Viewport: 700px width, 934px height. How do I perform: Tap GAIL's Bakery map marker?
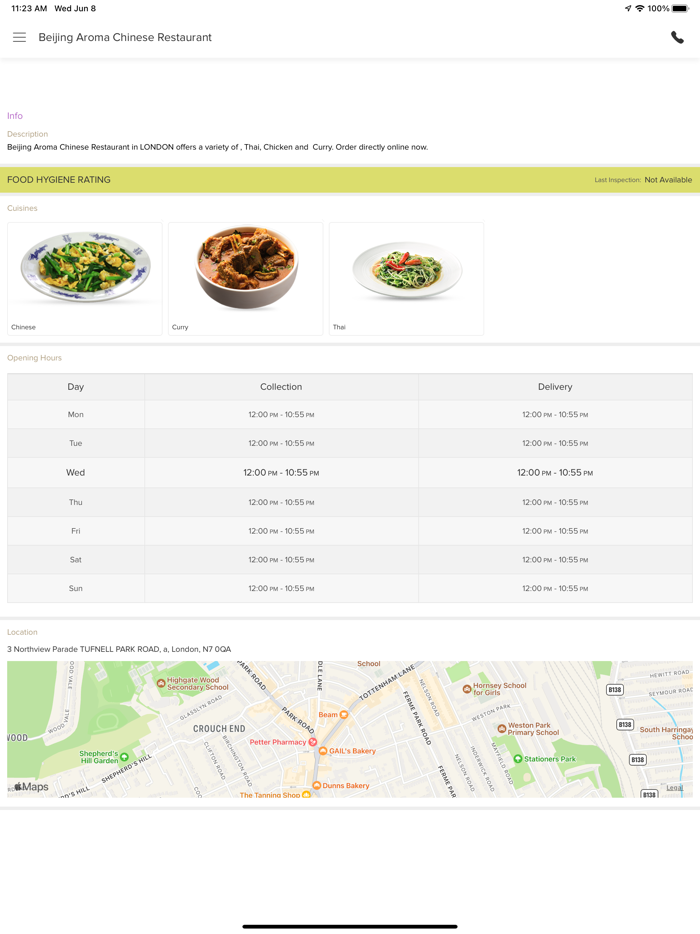click(323, 751)
